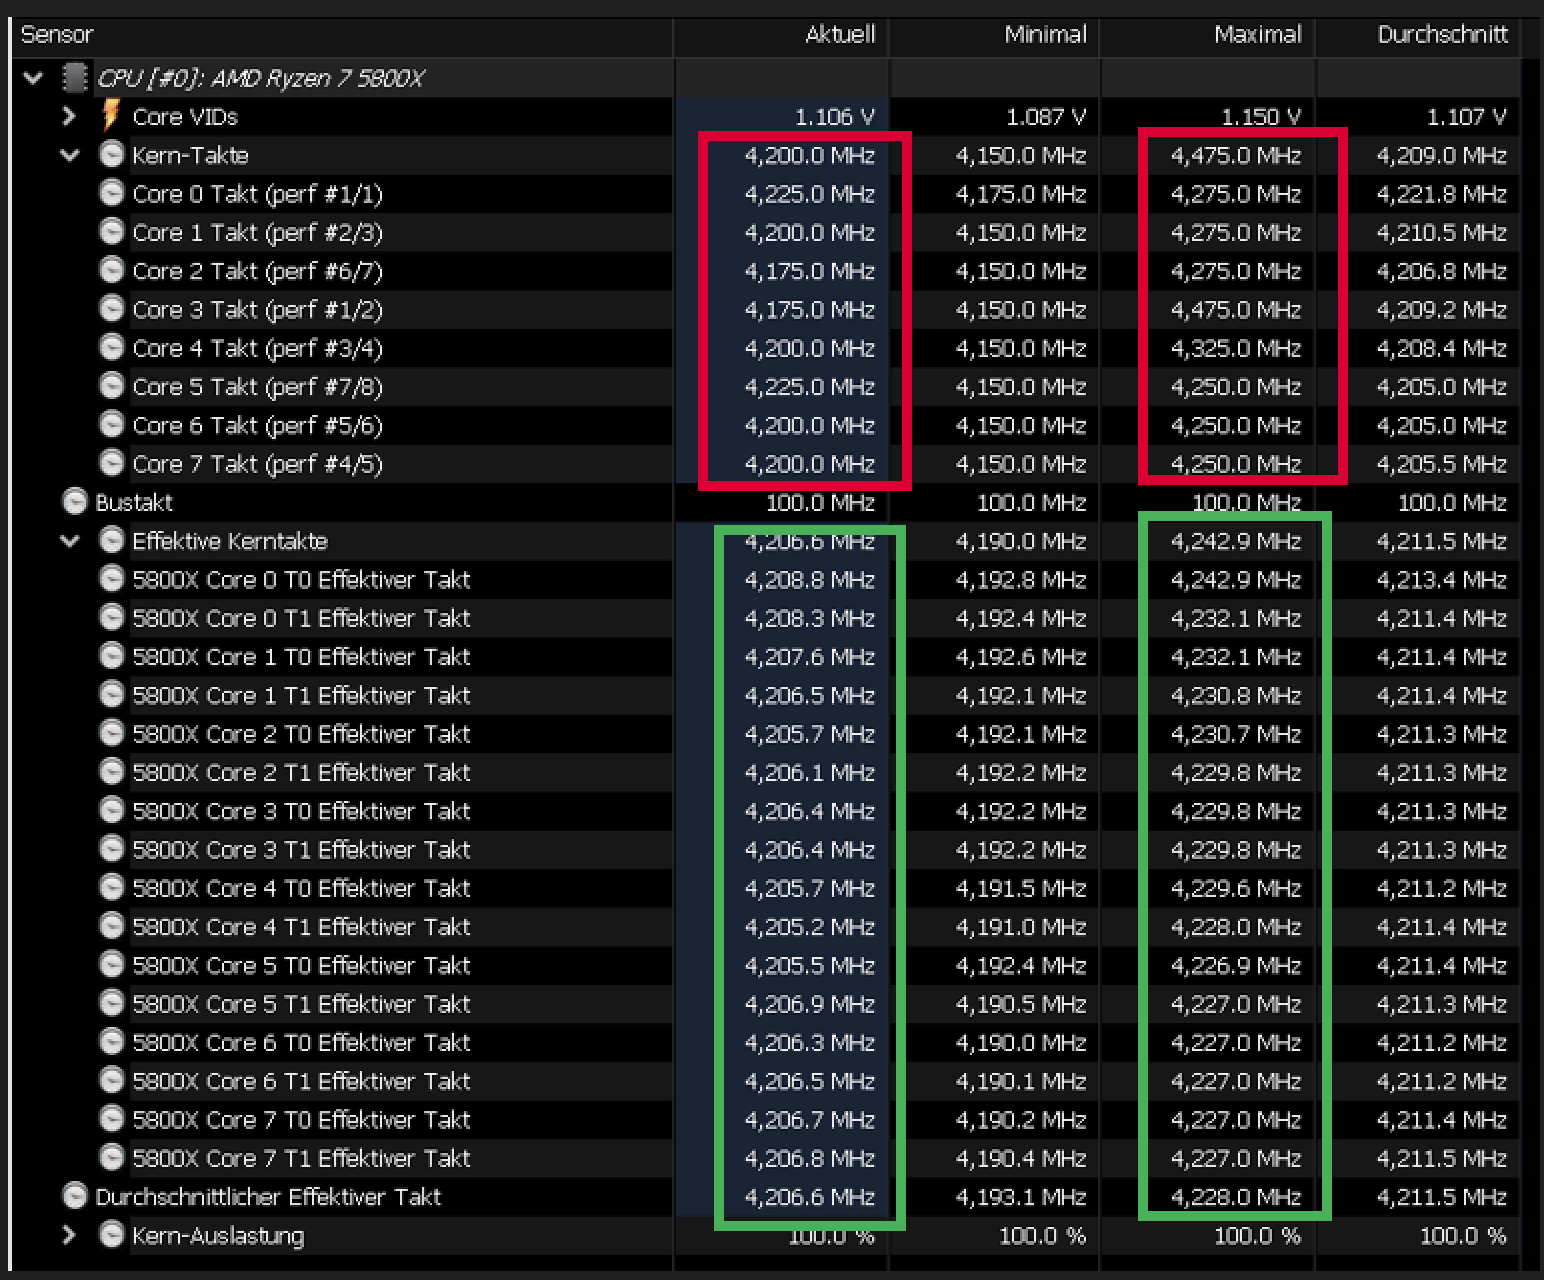This screenshot has height=1280, width=1544.
Task: Collapse the Kern-Takte group
Action: [x=70, y=155]
